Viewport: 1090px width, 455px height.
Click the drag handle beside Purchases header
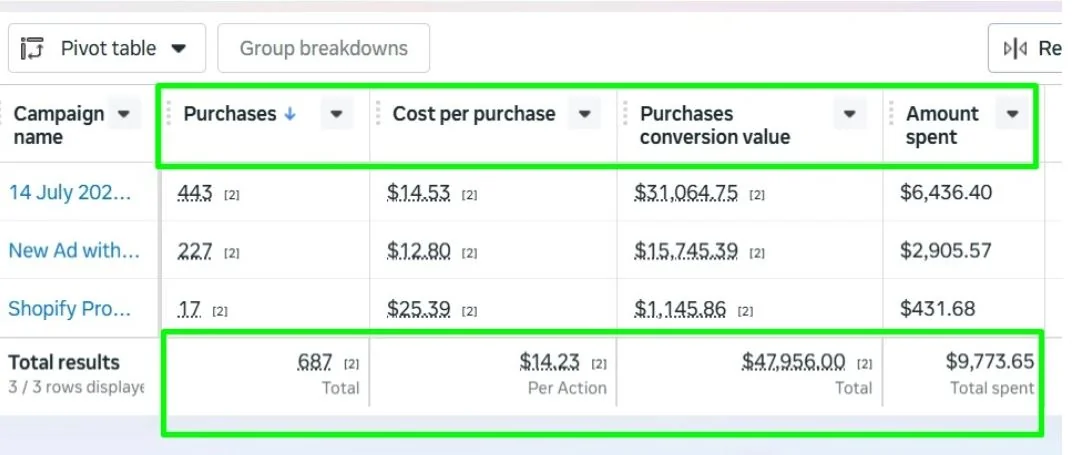(x=168, y=113)
